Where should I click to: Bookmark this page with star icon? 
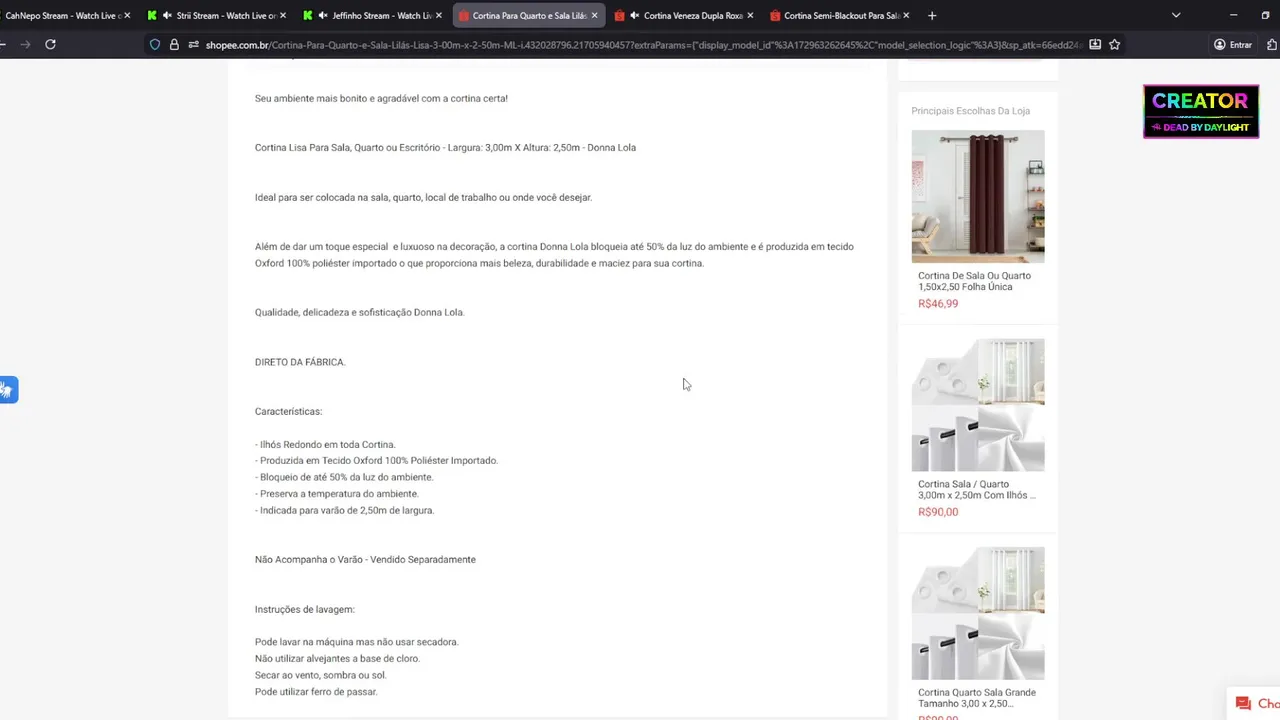pos(1114,44)
